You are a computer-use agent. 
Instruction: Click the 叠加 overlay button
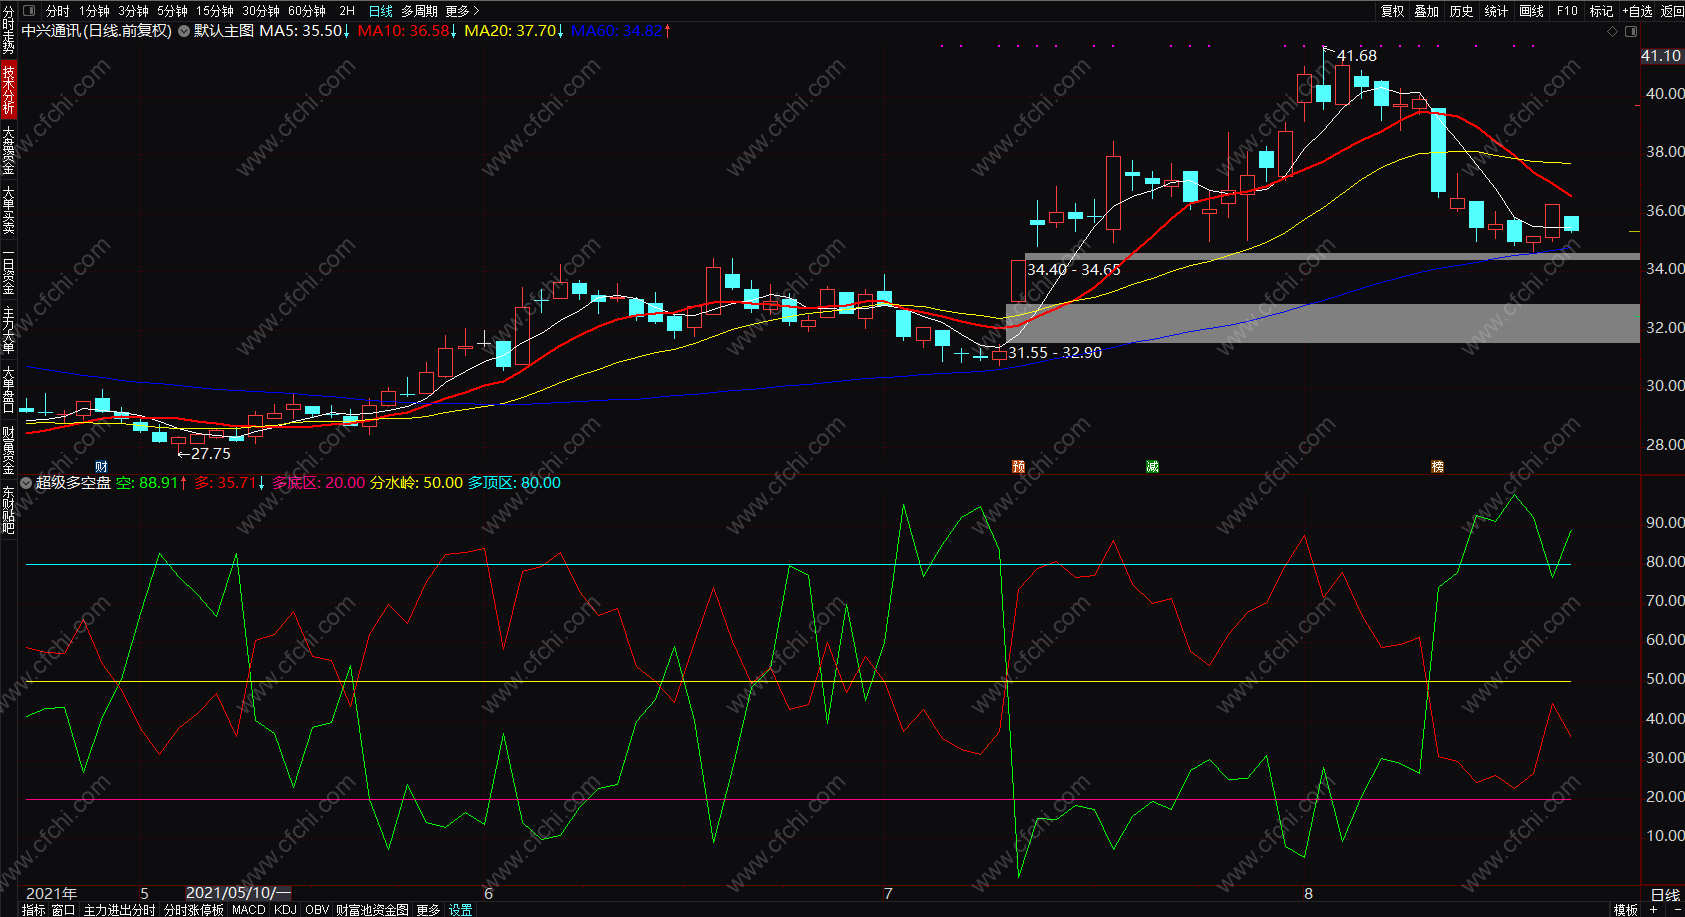[1427, 11]
